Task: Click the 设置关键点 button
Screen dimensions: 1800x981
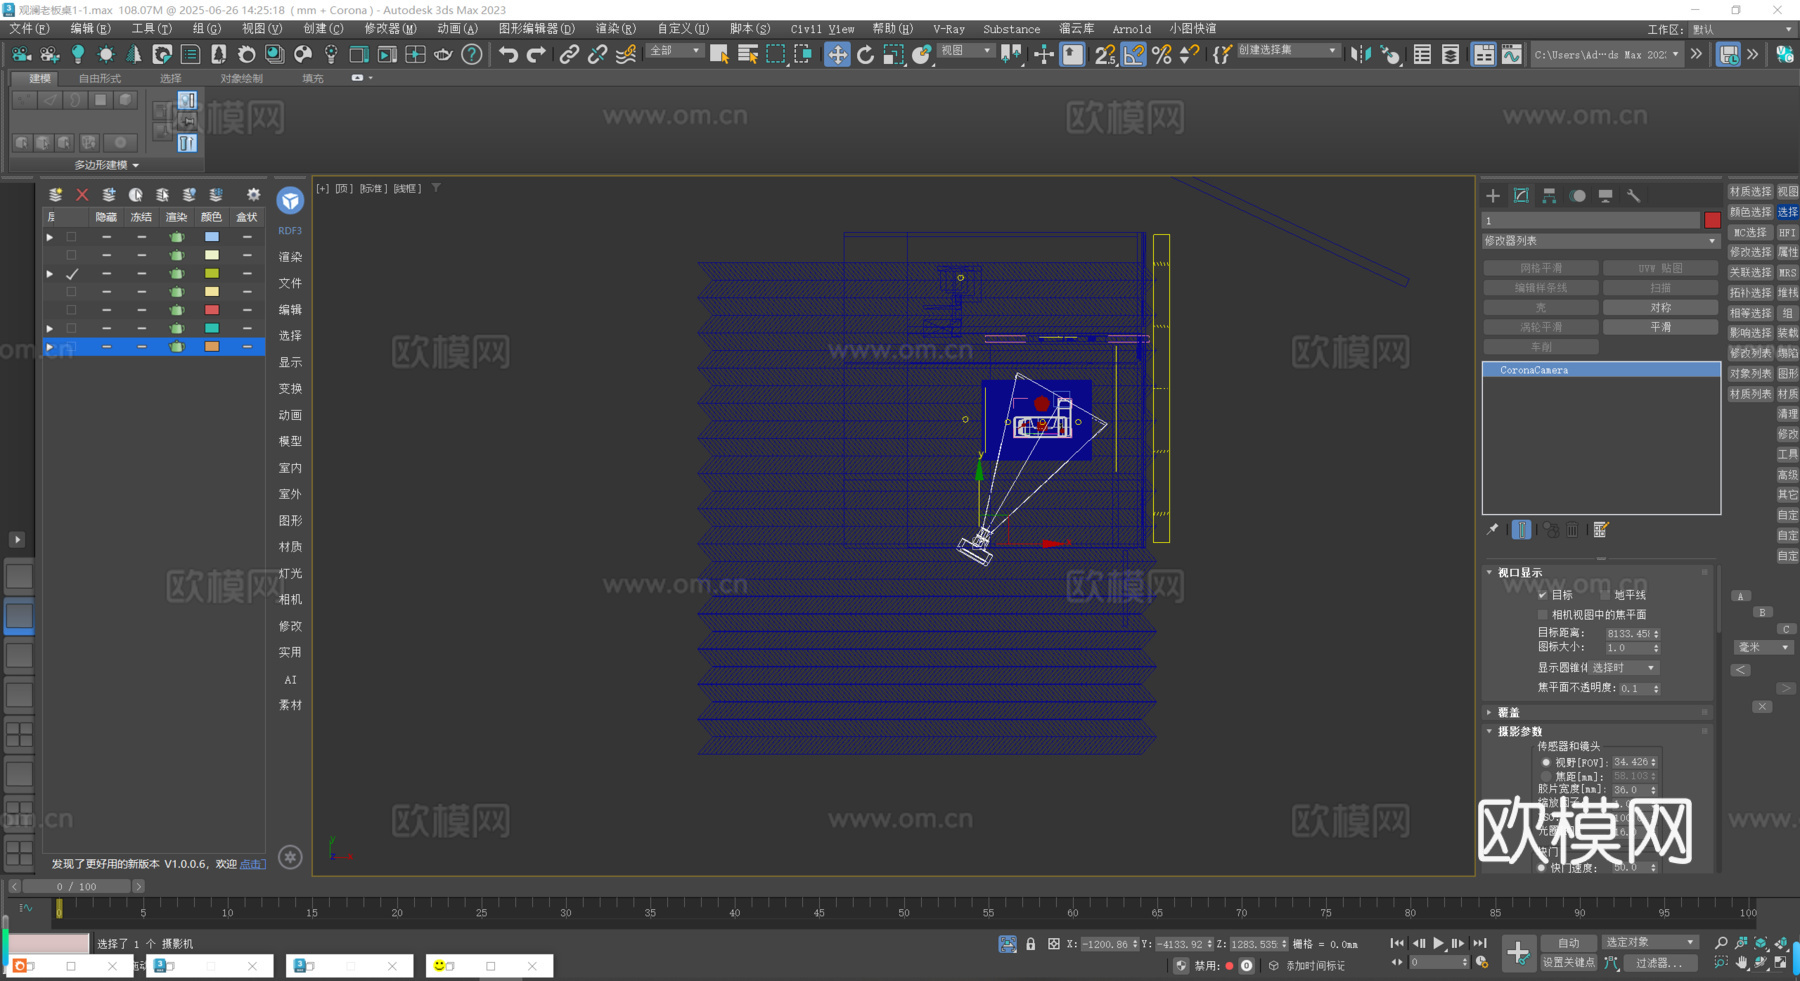Action: [x=1568, y=963]
